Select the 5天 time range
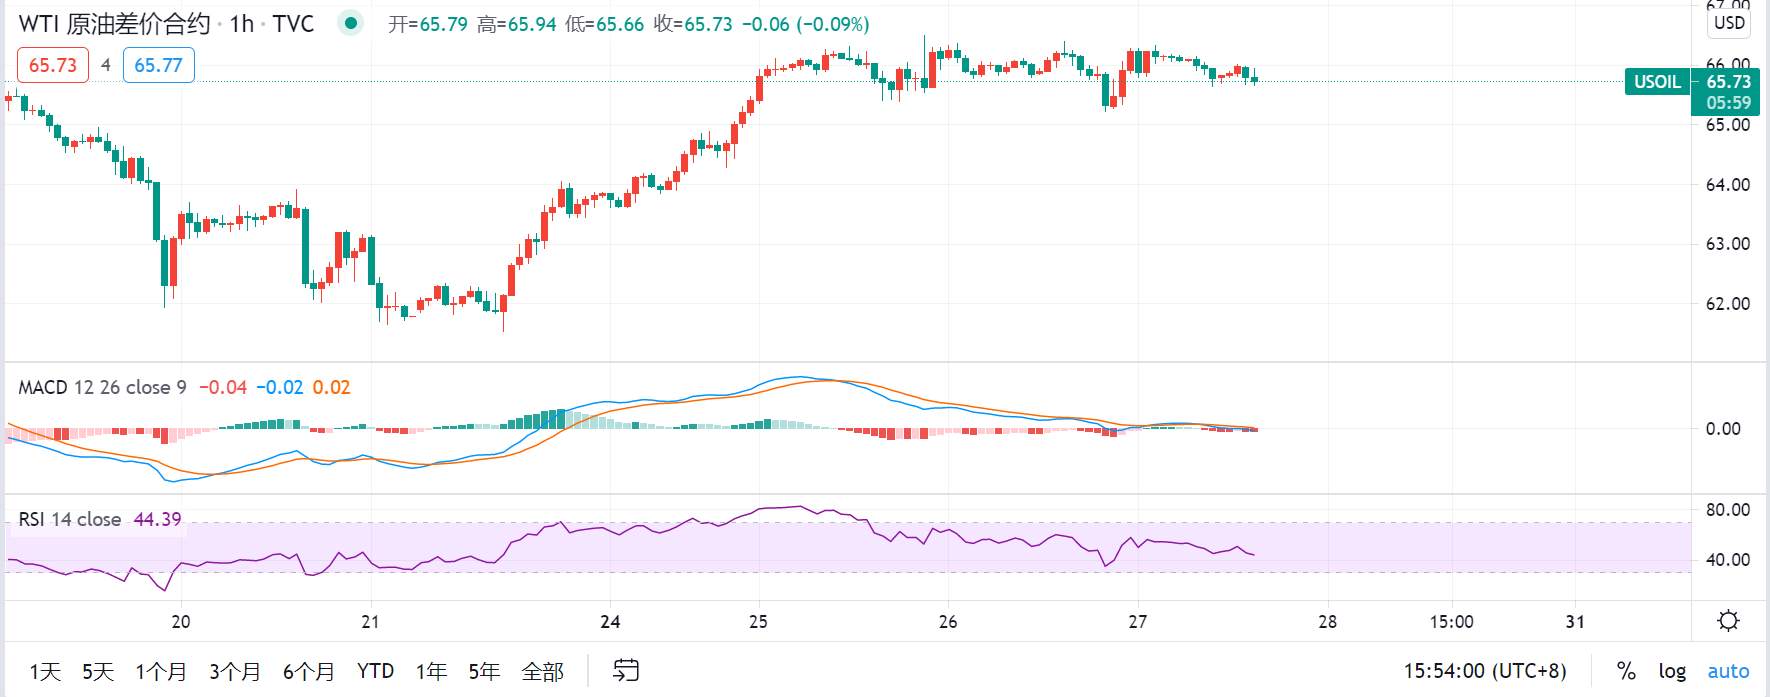Screen dimensions: 1770x697 (97, 671)
